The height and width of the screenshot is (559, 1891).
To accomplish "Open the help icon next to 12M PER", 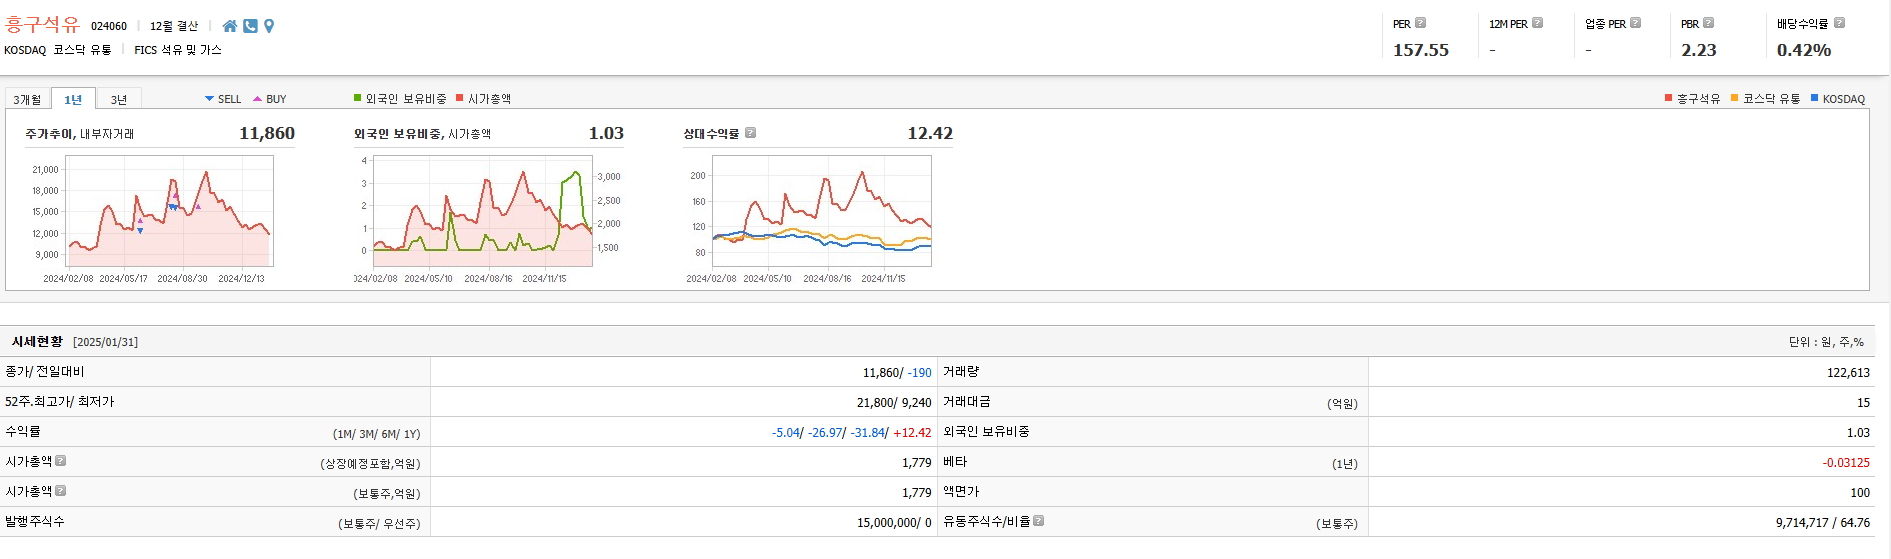I will [x=1537, y=23].
